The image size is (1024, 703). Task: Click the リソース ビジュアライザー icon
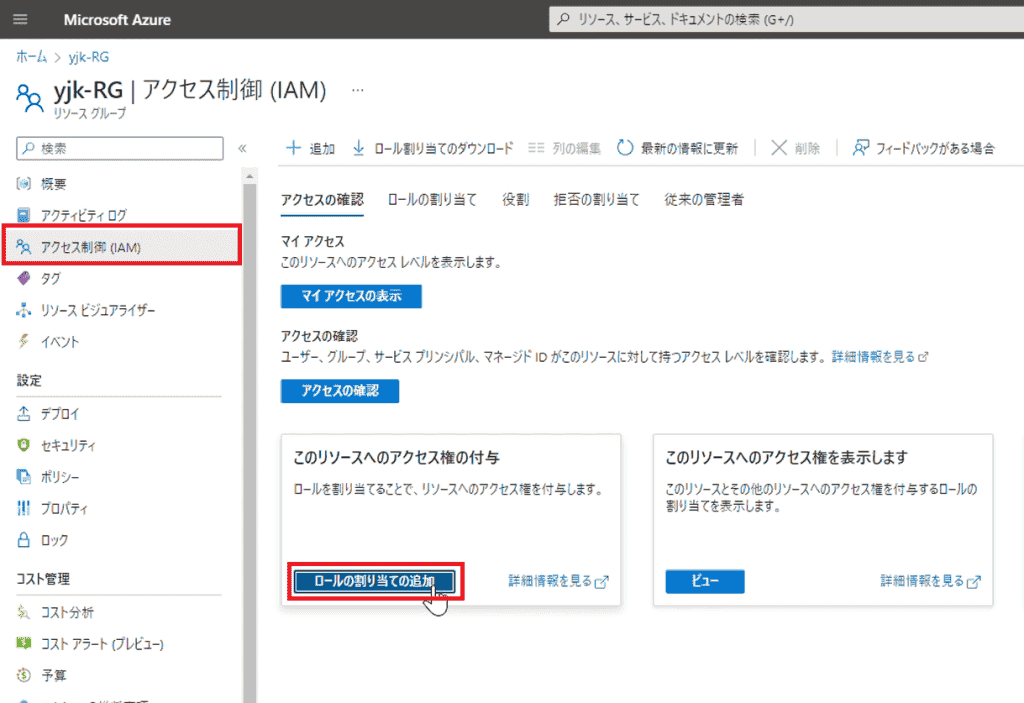coord(24,310)
